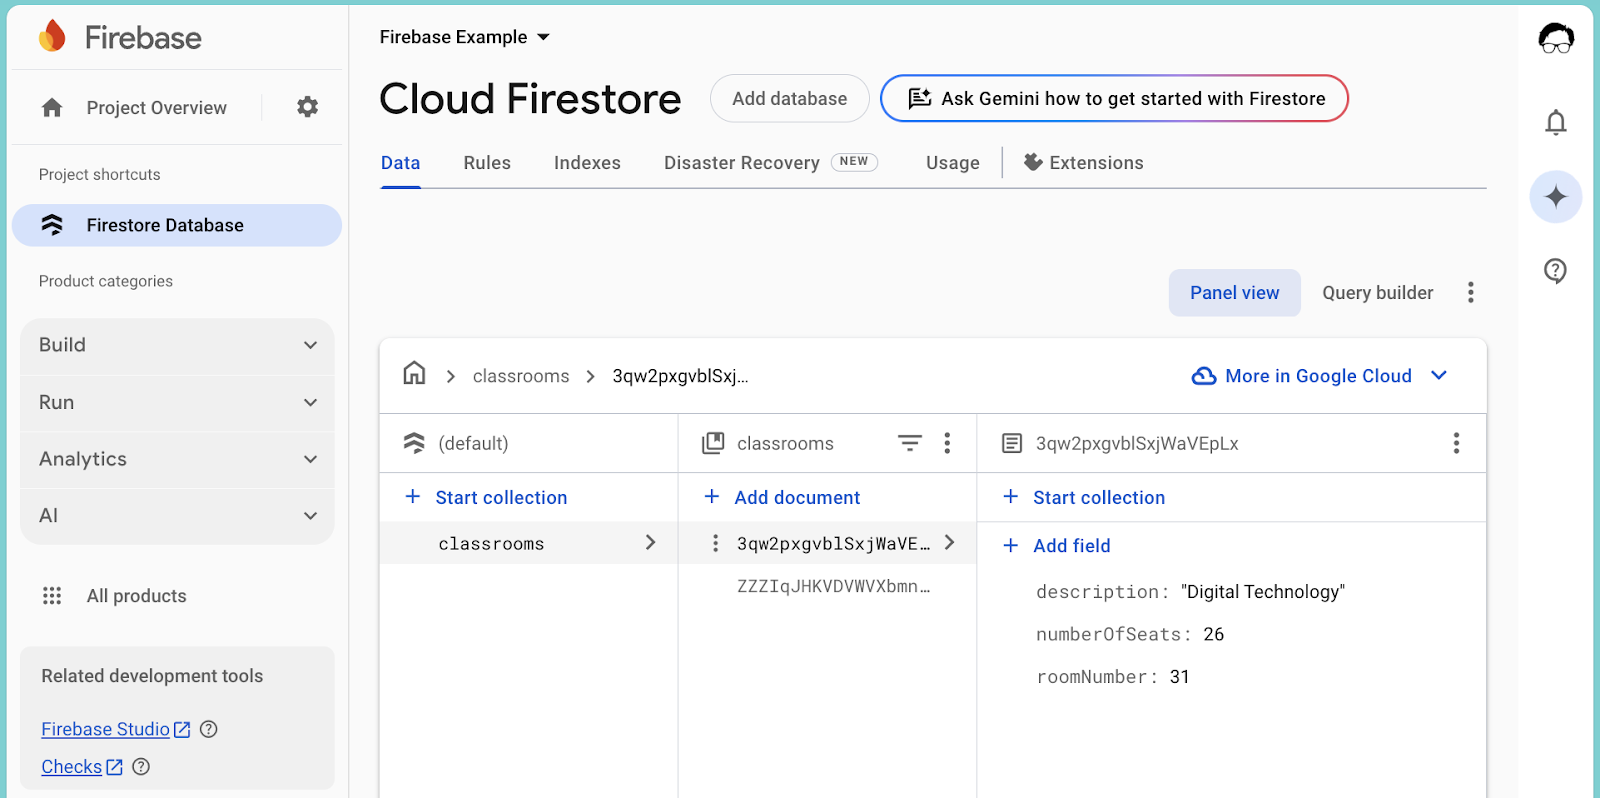Screen dimensions: 1600x798
Task: Click Extensions tab puzzle icon
Action: pos(1033,162)
